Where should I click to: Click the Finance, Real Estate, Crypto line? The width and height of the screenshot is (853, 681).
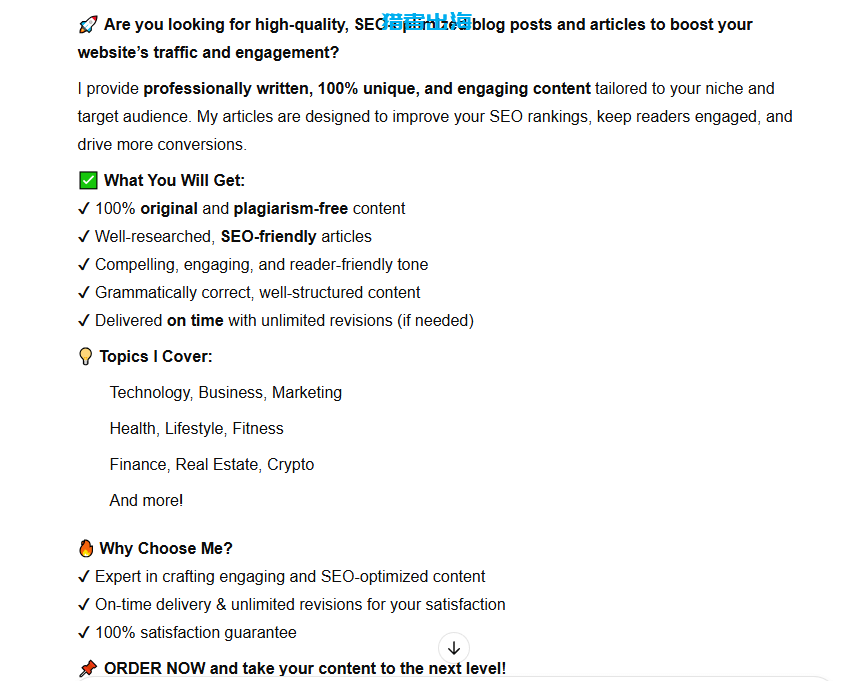[212, 465]
